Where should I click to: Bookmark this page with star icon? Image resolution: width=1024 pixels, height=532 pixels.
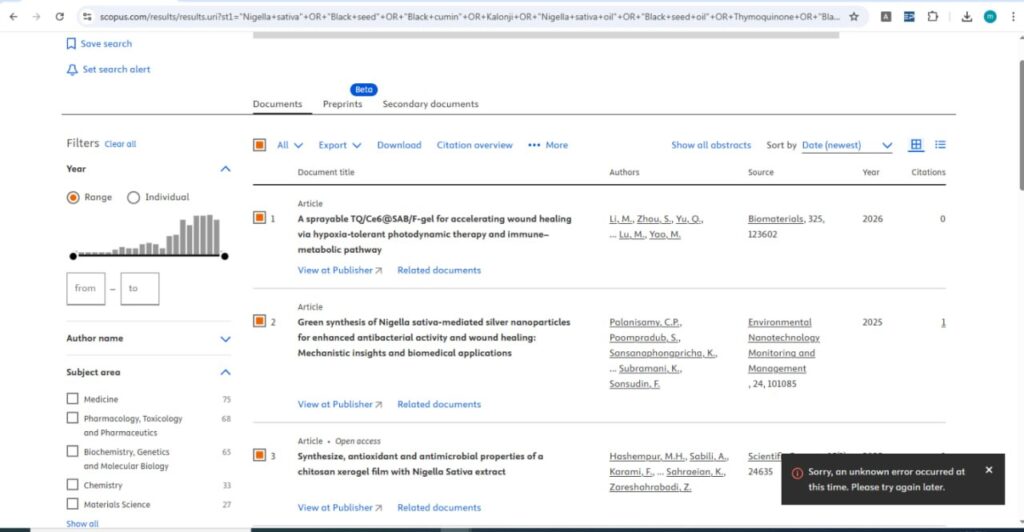coord(854,17)
